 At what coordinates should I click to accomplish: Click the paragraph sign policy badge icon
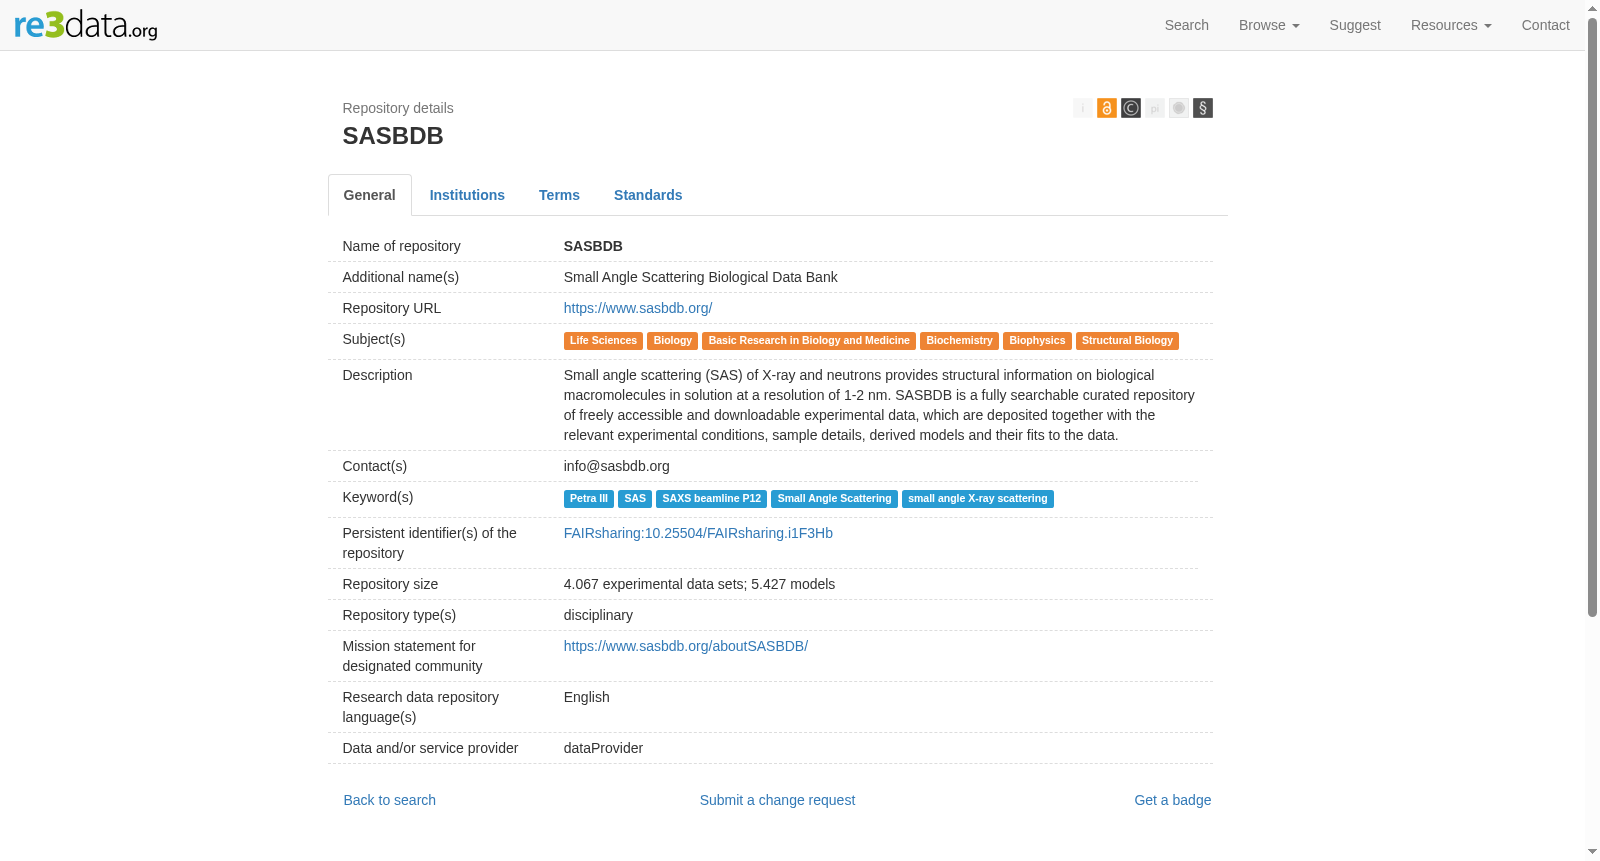[x=1202, y=108]
